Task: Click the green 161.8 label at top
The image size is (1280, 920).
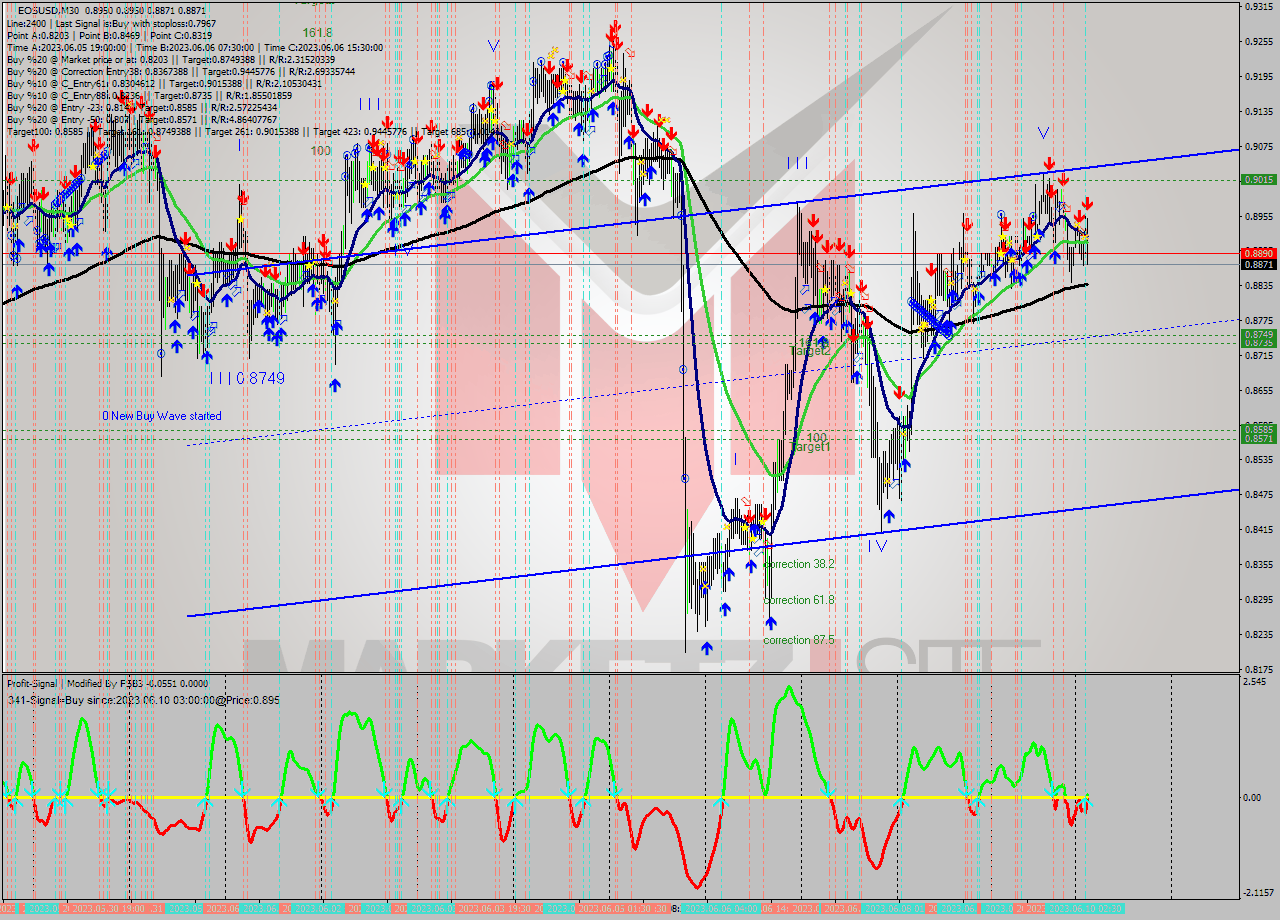Action: (318, 32)
